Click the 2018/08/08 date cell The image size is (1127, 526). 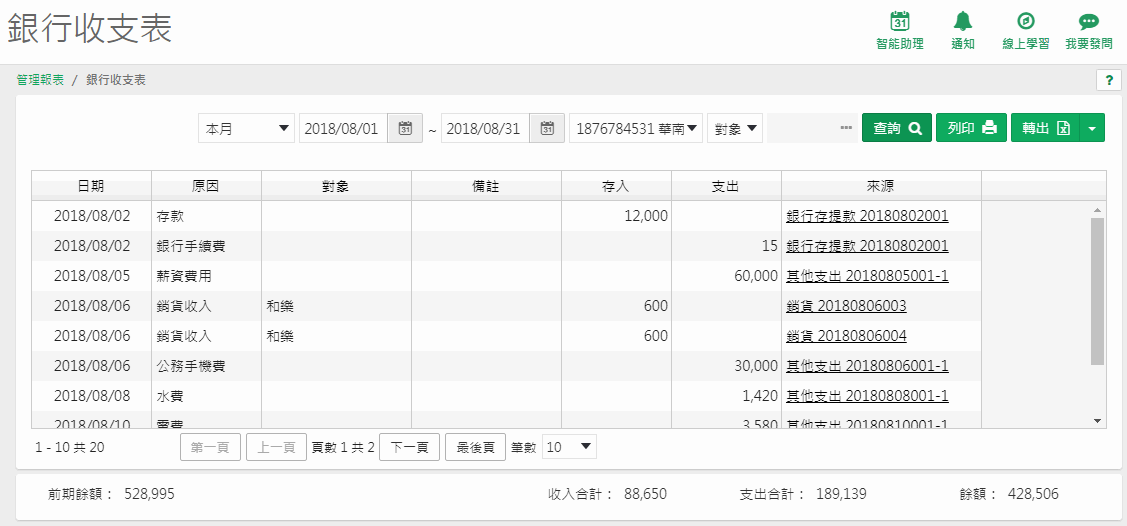tap(92, 396)
